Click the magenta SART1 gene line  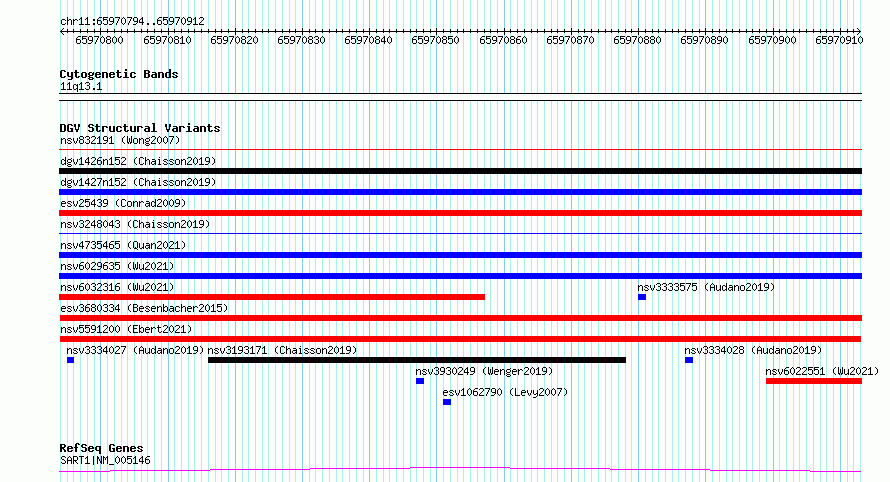pos(460,470)
